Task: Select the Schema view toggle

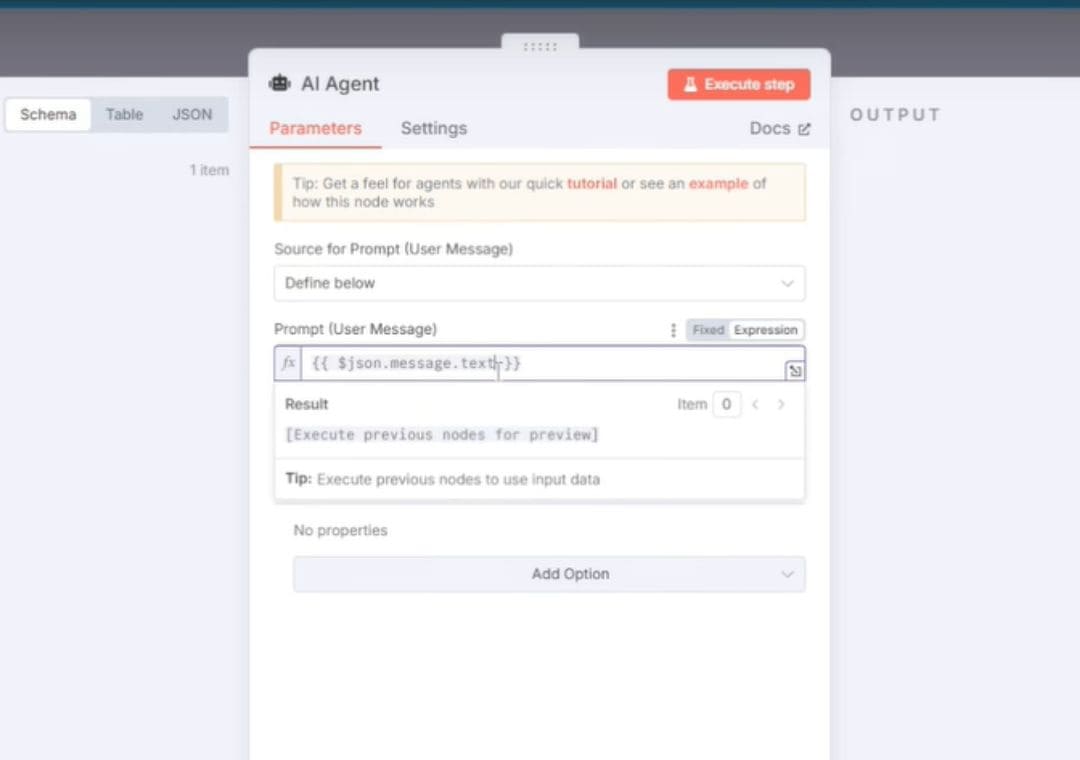Action: pyautogui.click(x=48, y=115)
